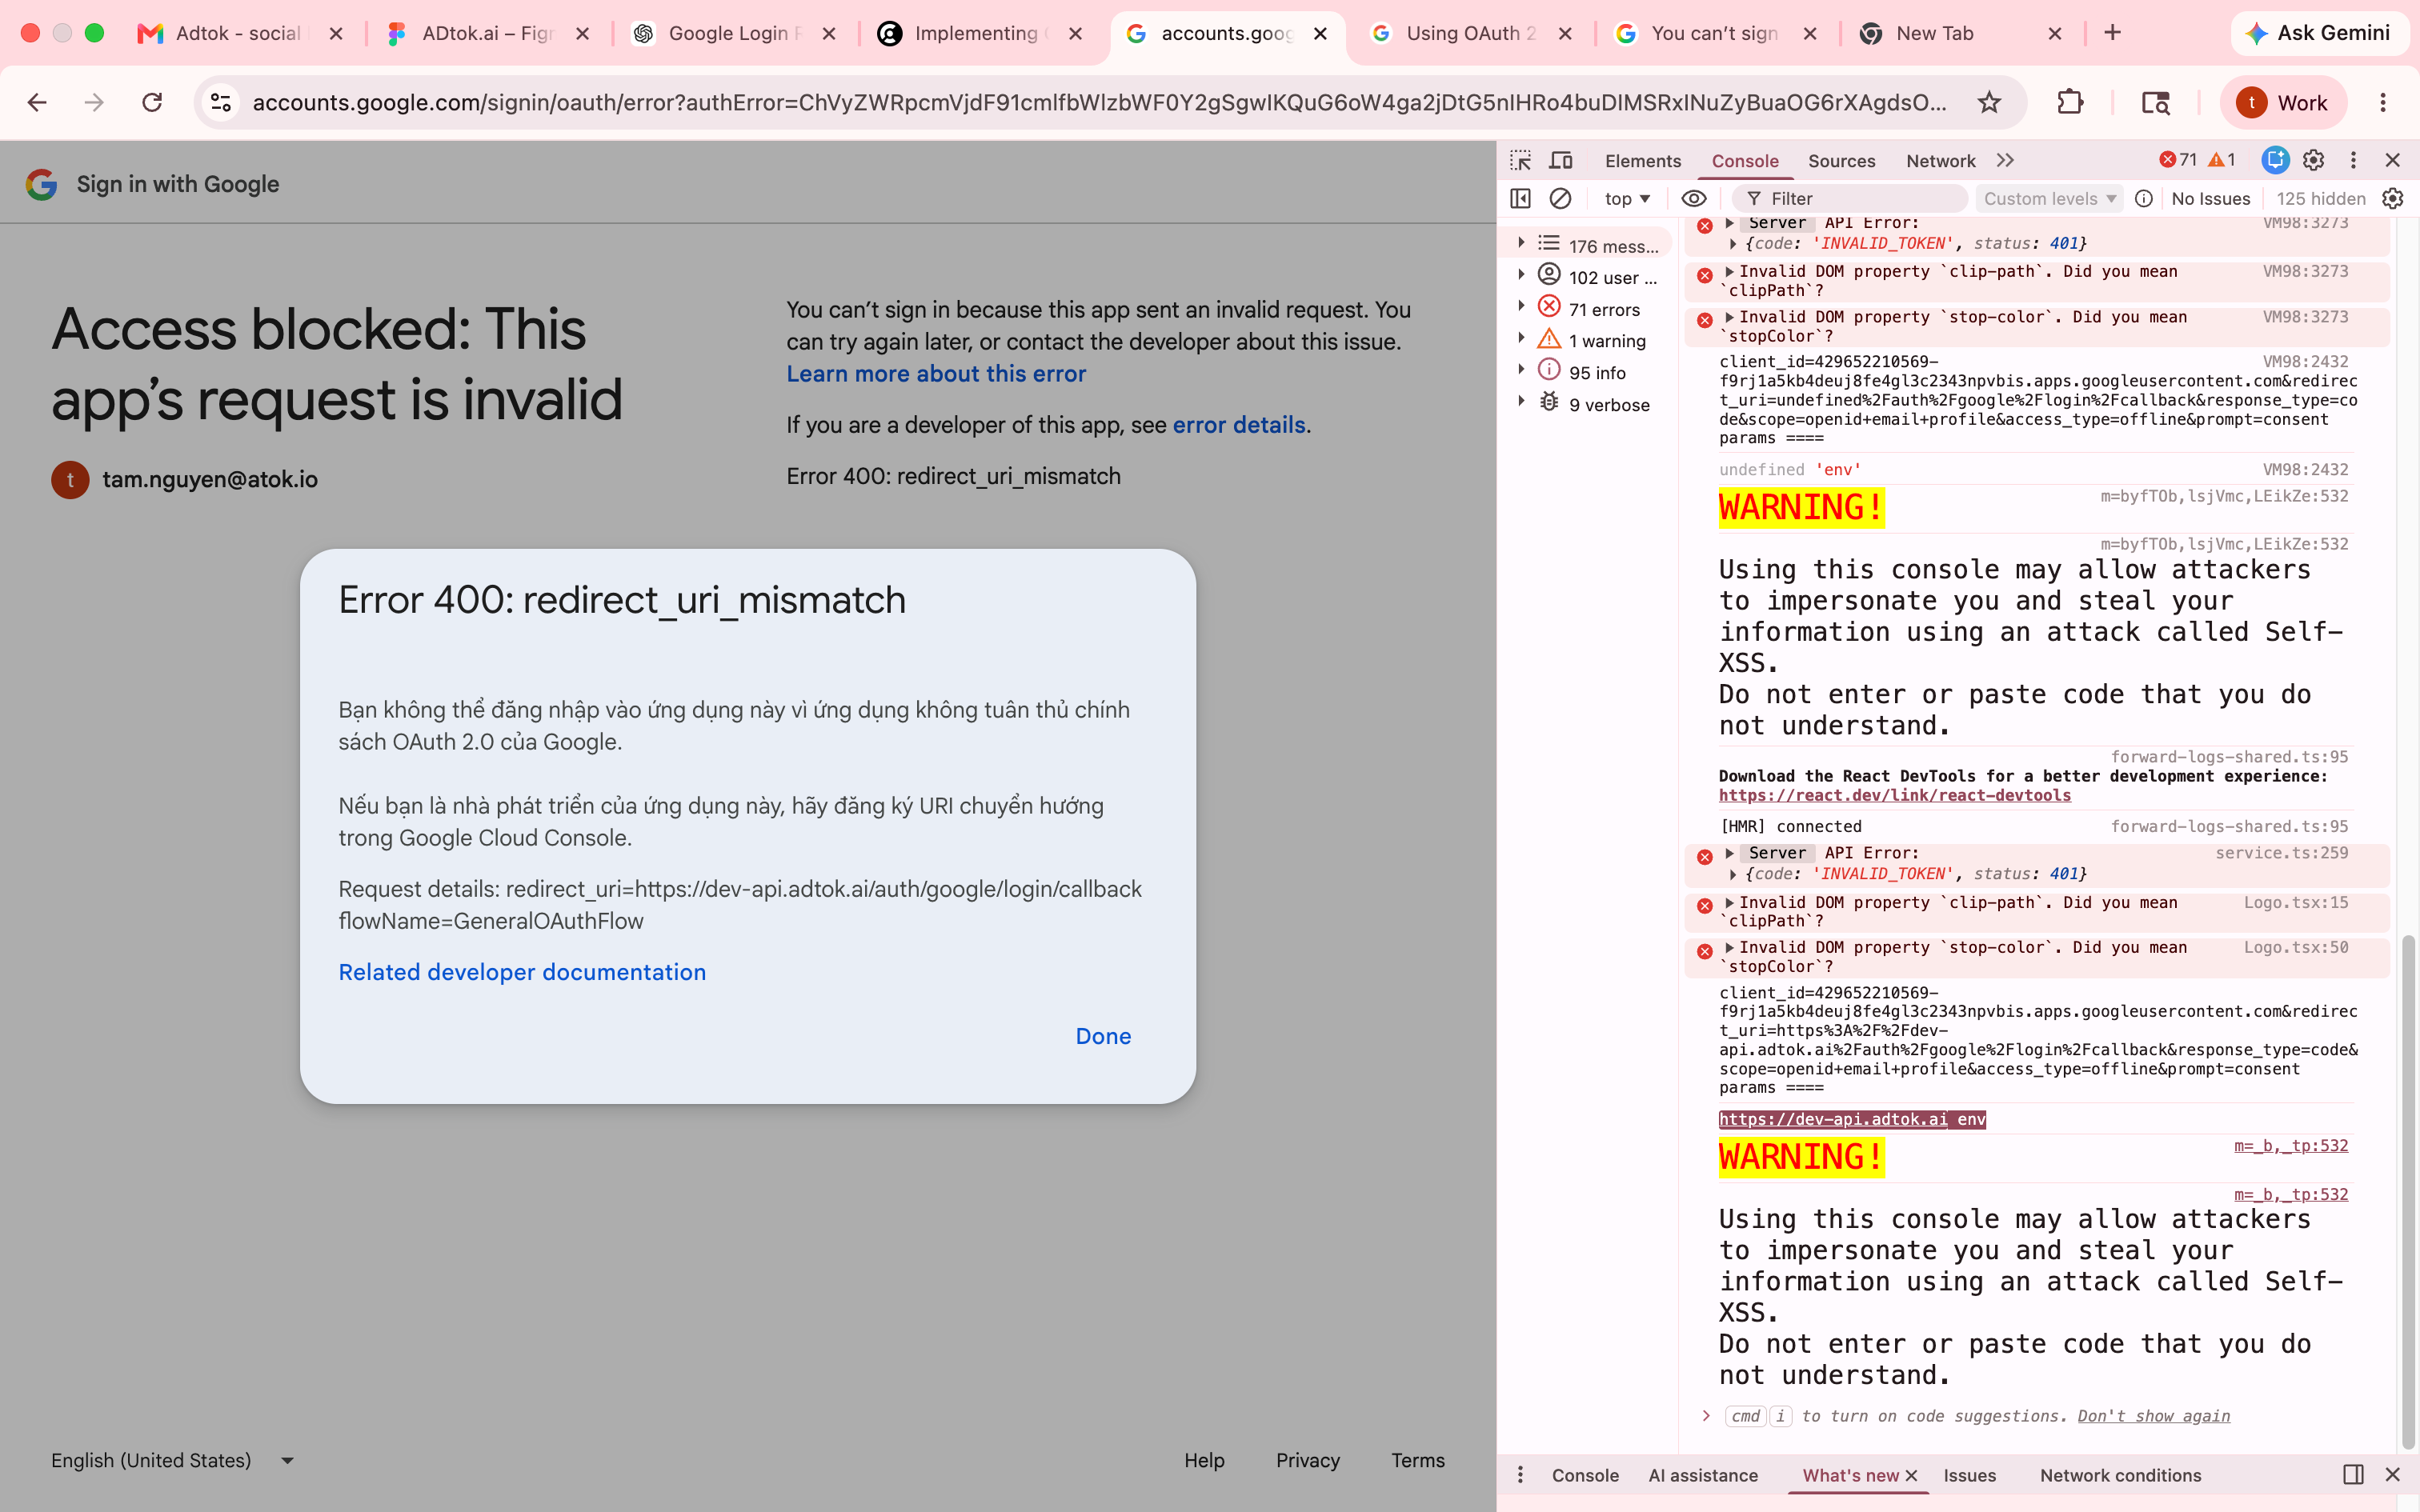Click the console vertical scrollbar
The height and width of the screenshot is (1512, 2420).
(x=2408, y=1190)
